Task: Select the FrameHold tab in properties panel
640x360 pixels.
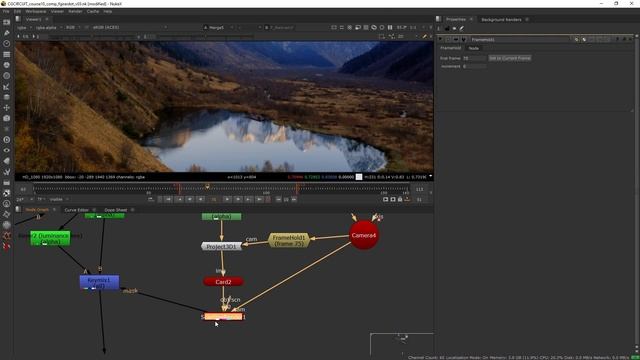Action: (451, 48)
